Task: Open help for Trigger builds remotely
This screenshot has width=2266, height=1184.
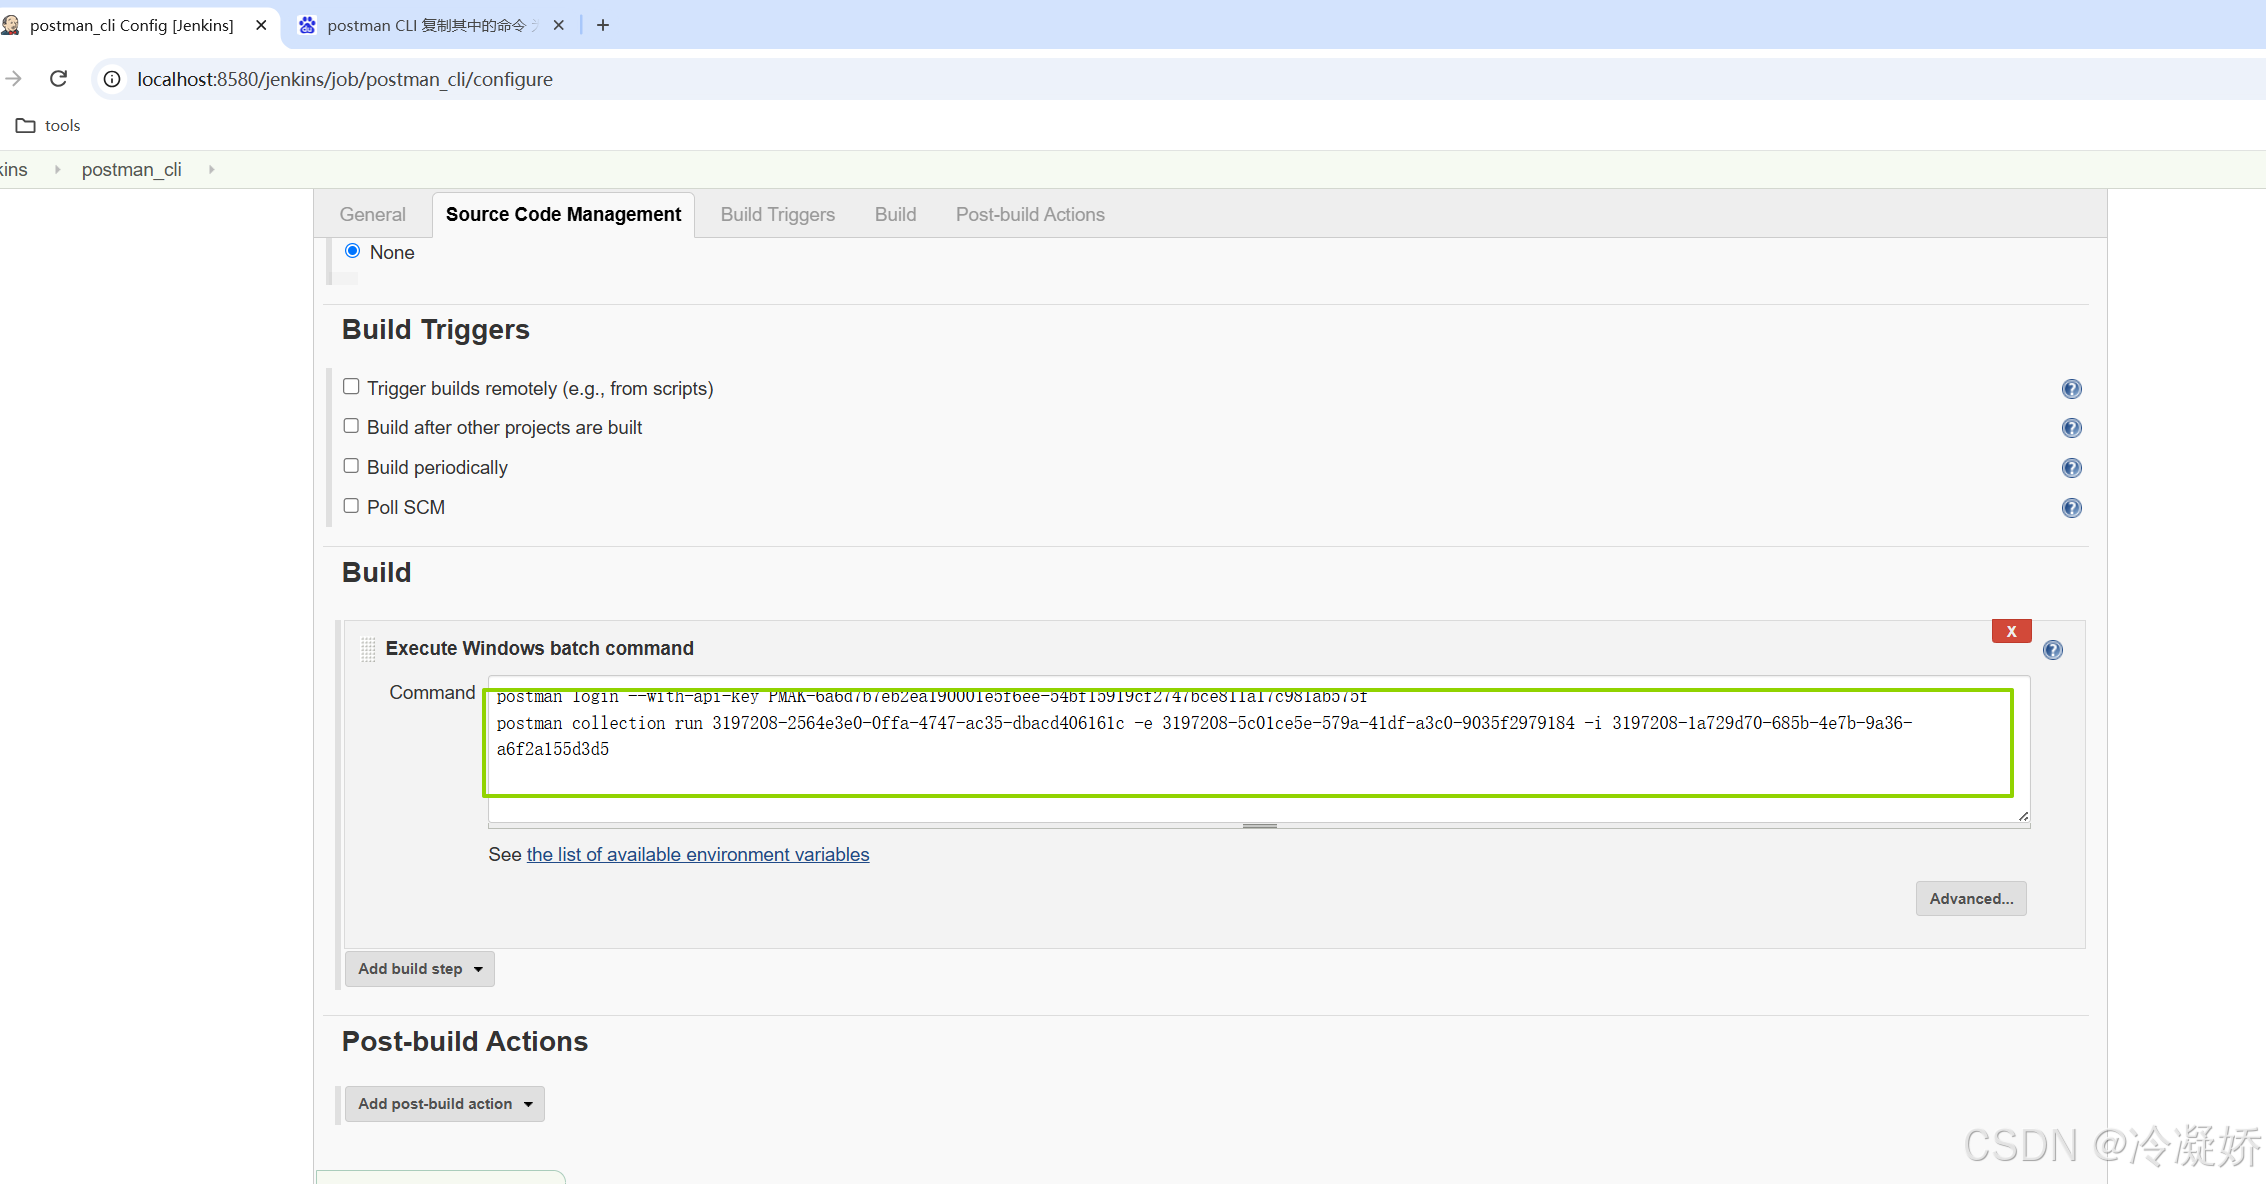Action: click(2071, 389)
